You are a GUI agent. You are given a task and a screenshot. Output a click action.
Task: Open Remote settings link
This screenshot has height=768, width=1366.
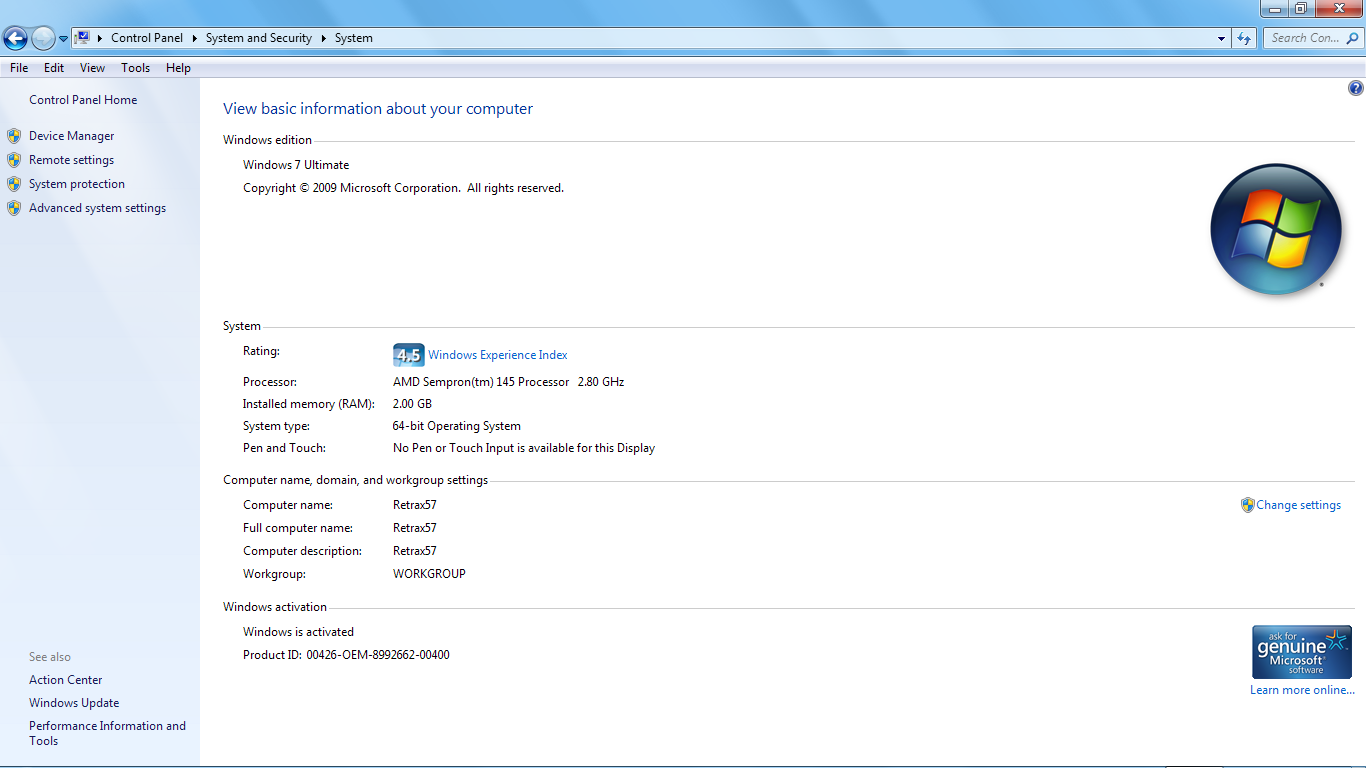point(71,160)
